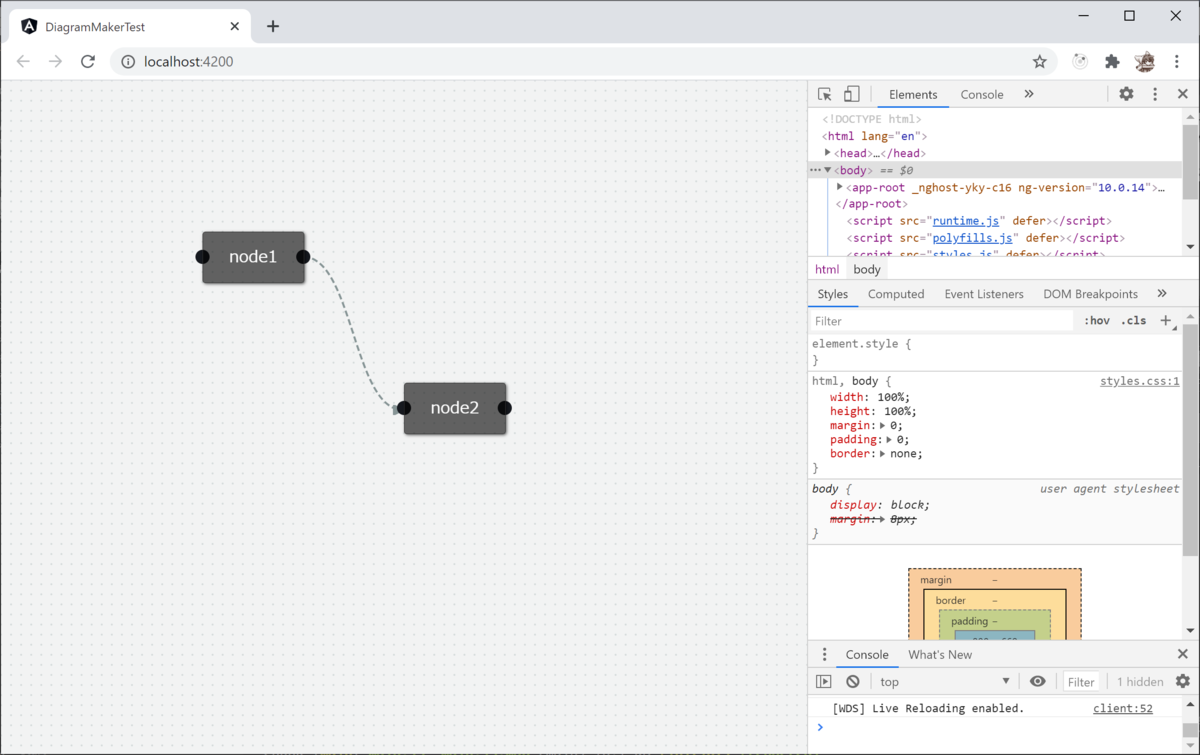This screenshot has width=1200, height=755.
Task: Switch to the Elements tab
Action: pyautogui.click(x=913, y=95)
